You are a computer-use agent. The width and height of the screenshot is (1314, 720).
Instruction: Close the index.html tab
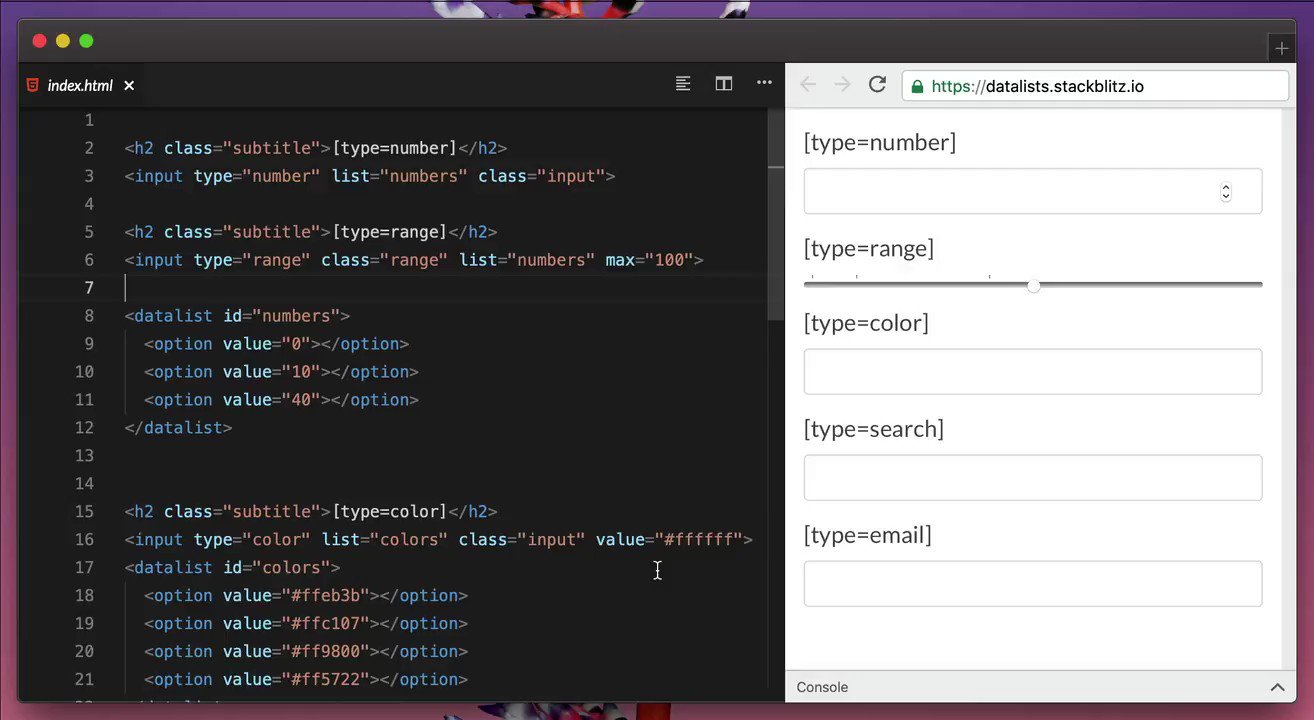129,85
